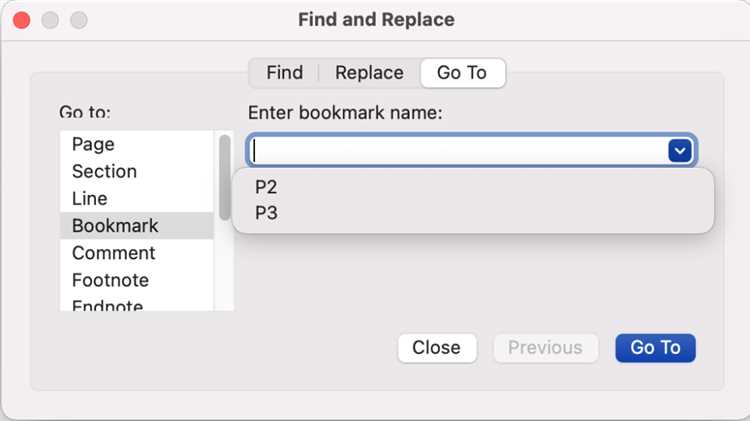Choose Page in the Go to list
This screenshot has width=750, height=421.
[x=93, y=145]
